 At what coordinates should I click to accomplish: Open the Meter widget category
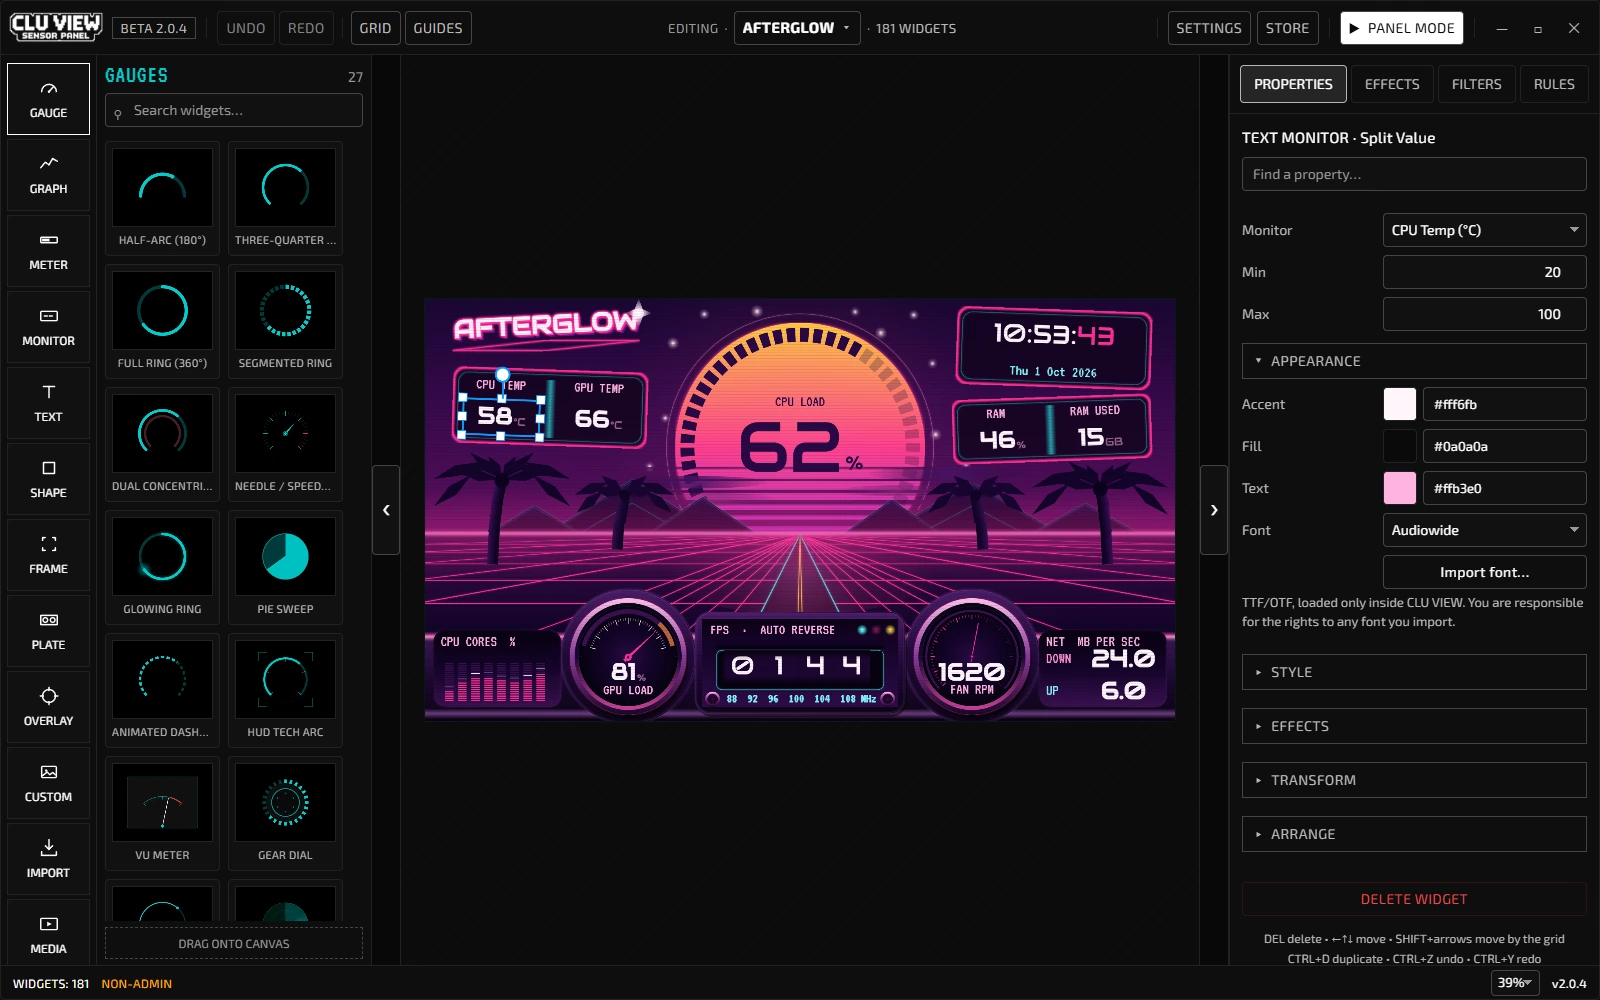click(x=48, y=251)
